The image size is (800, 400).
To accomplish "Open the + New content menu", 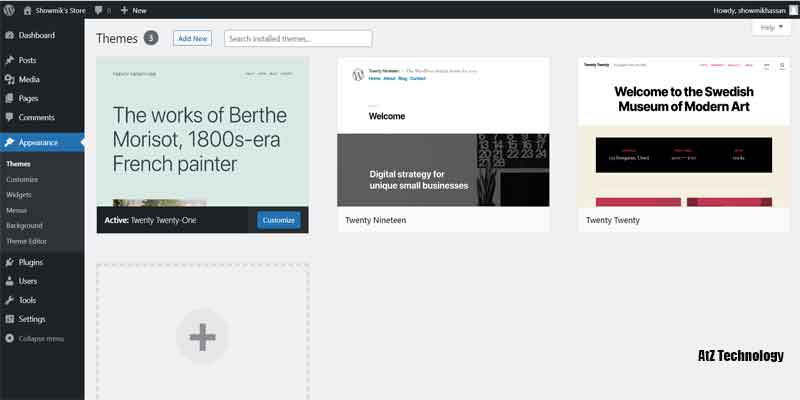I will point(133,9).
